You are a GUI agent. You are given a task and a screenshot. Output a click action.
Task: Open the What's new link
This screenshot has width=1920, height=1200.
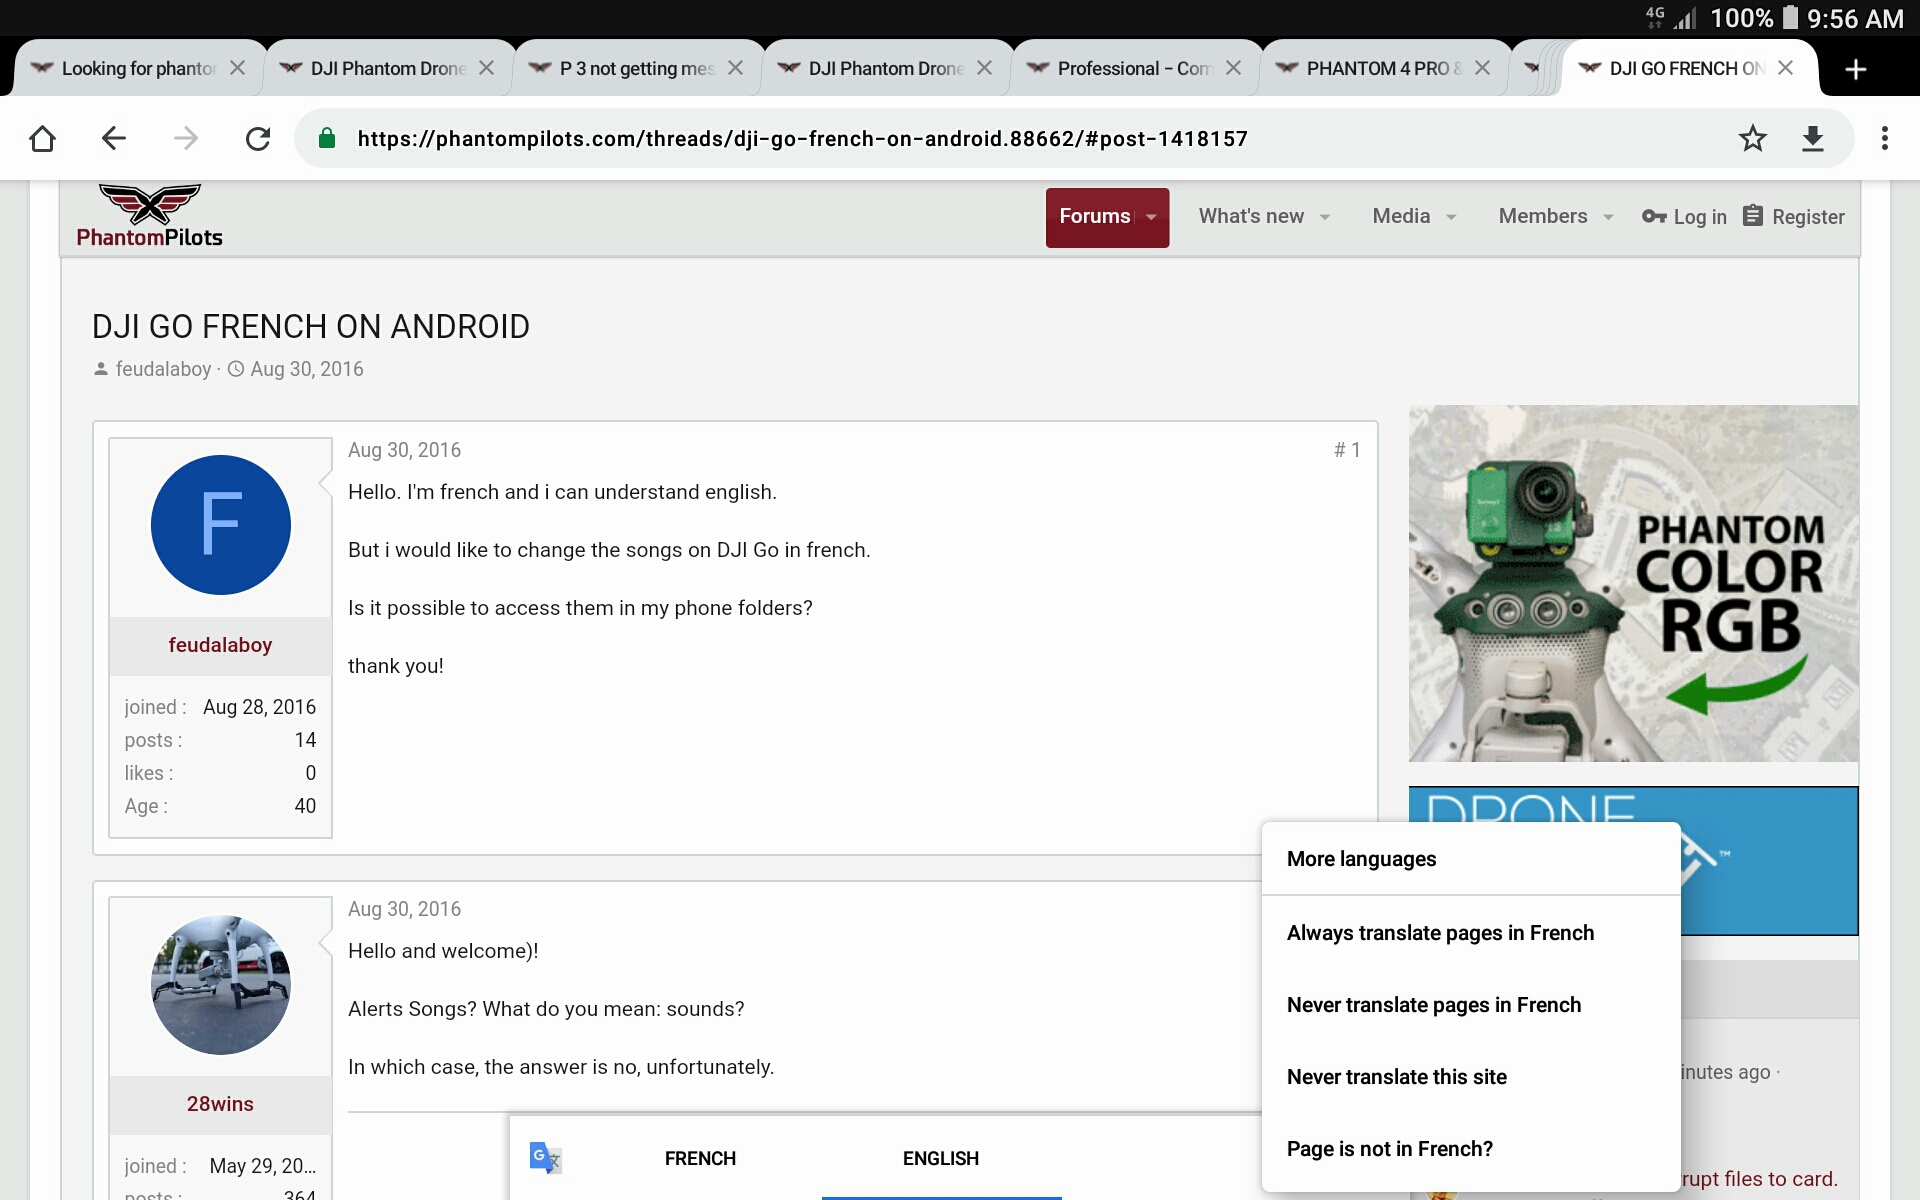tap(1251, 216)
